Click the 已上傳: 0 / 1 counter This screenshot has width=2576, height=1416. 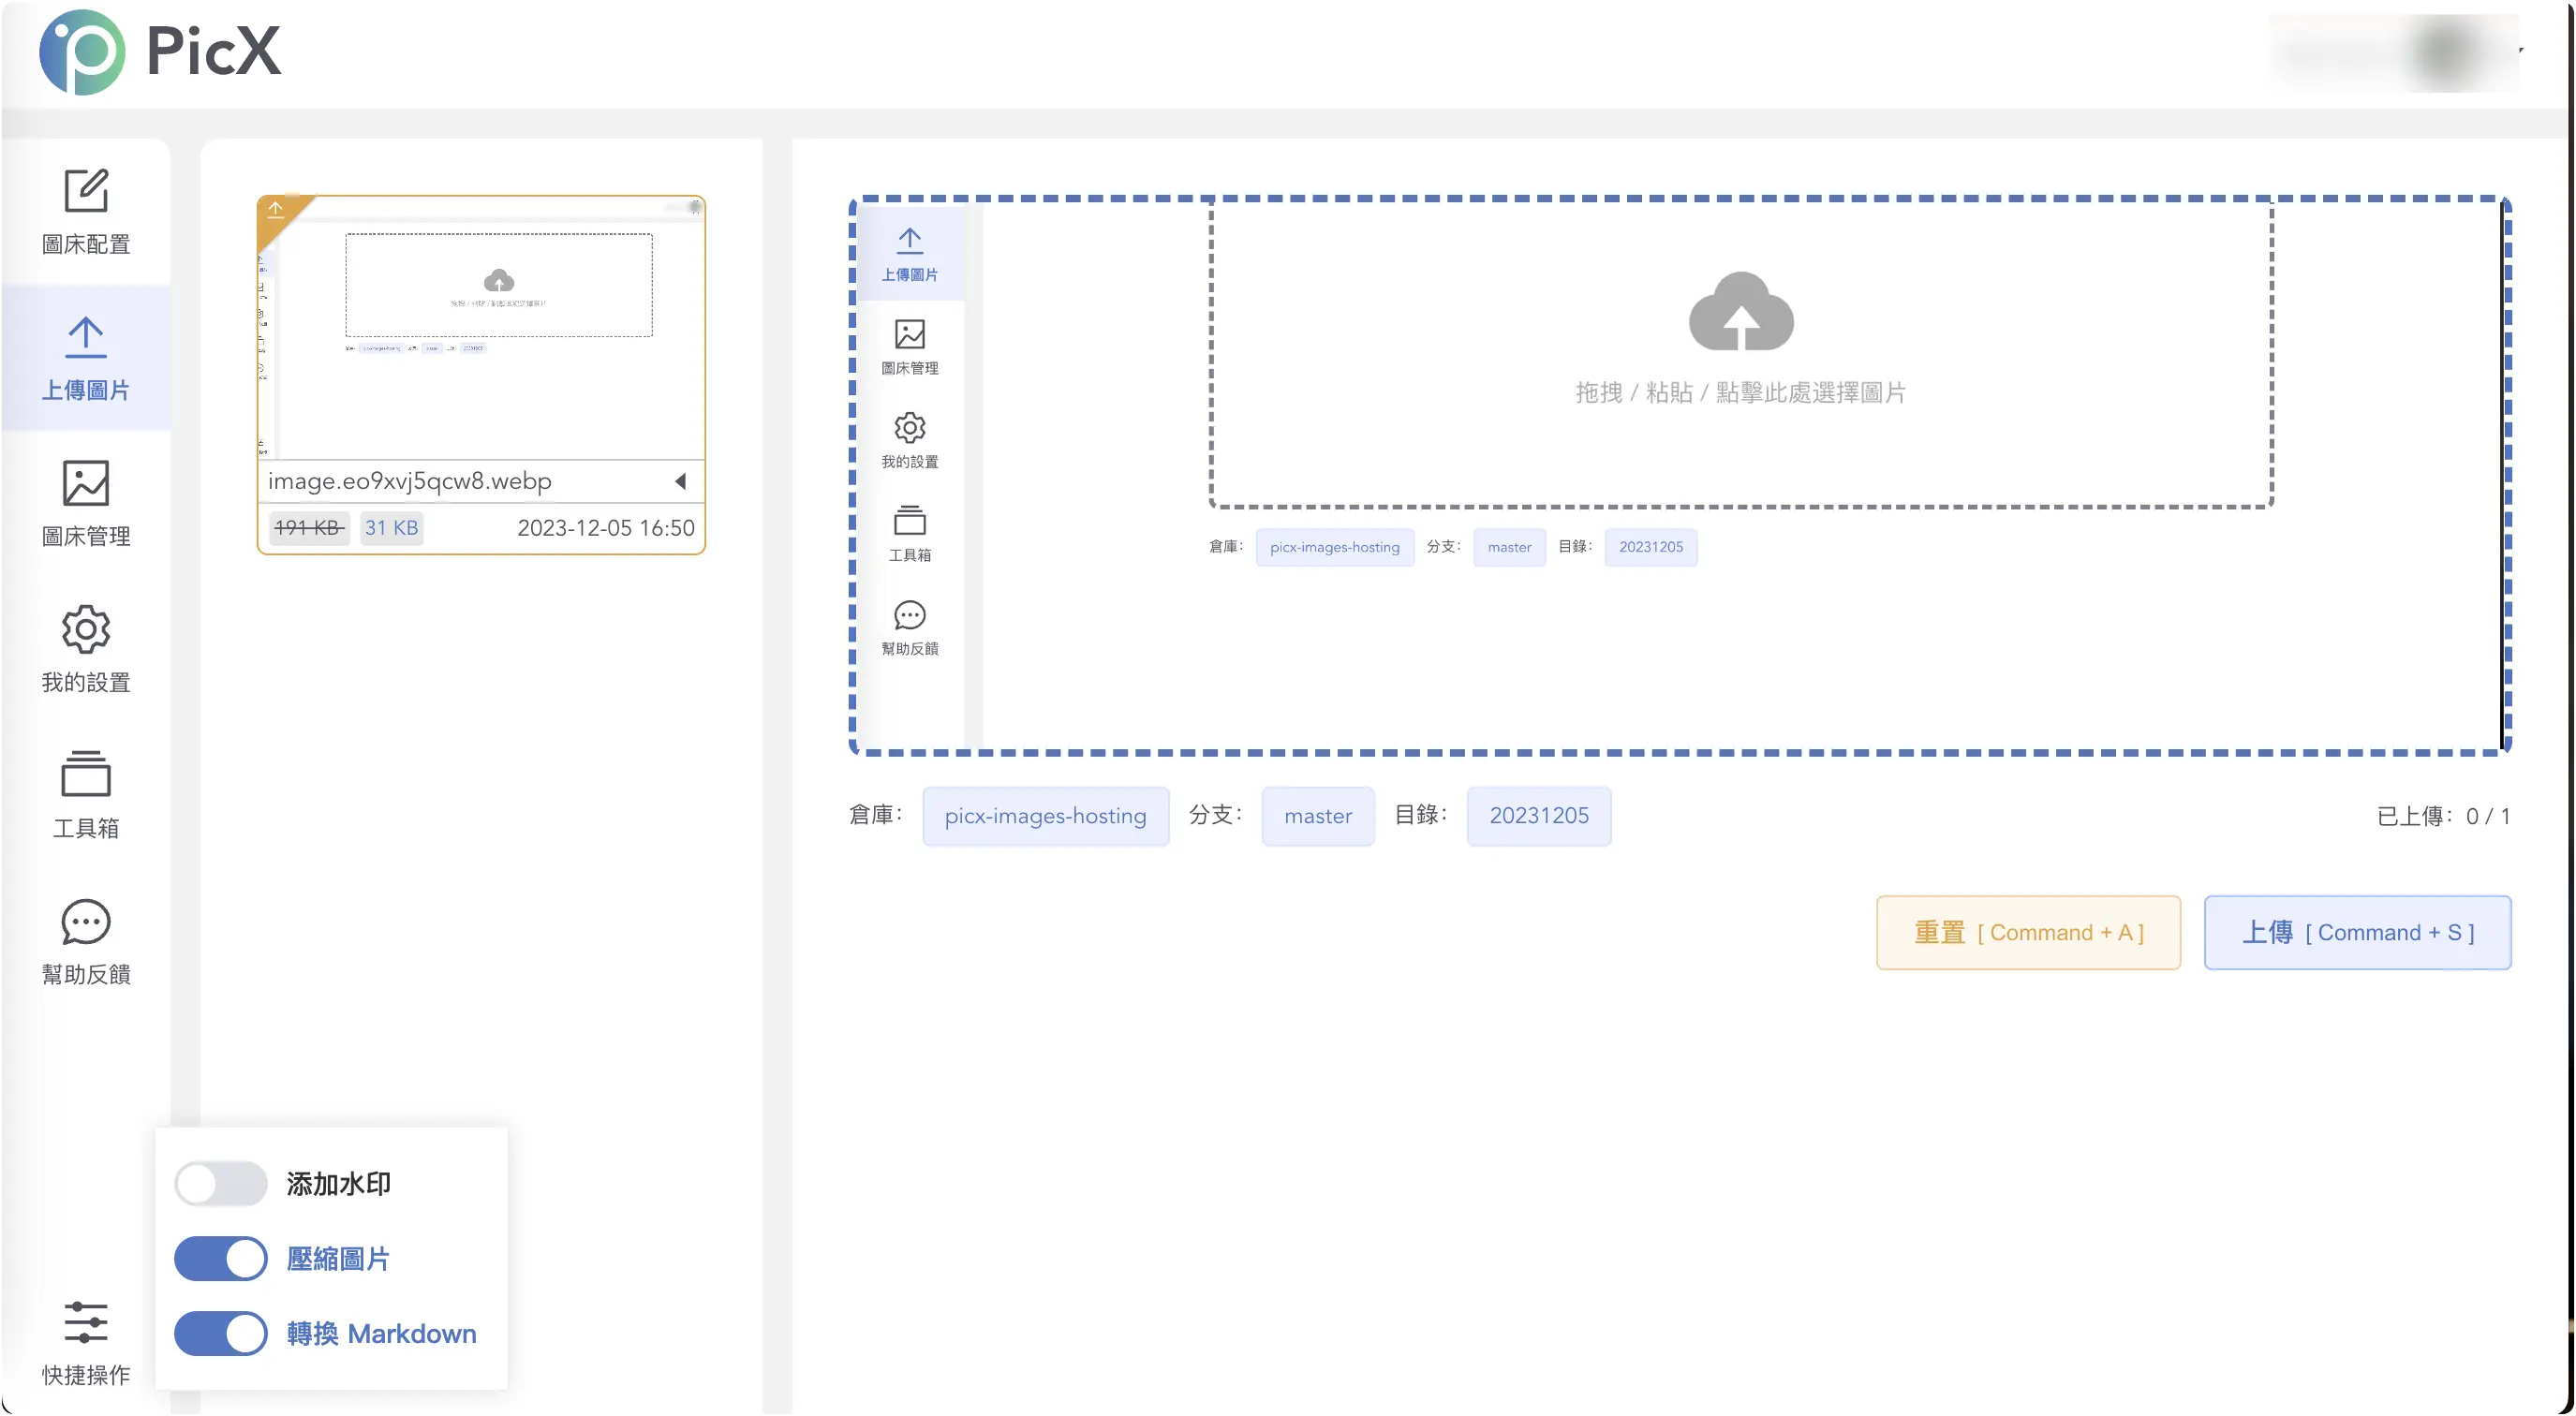pyautogui.click(x=2443, y=816)
